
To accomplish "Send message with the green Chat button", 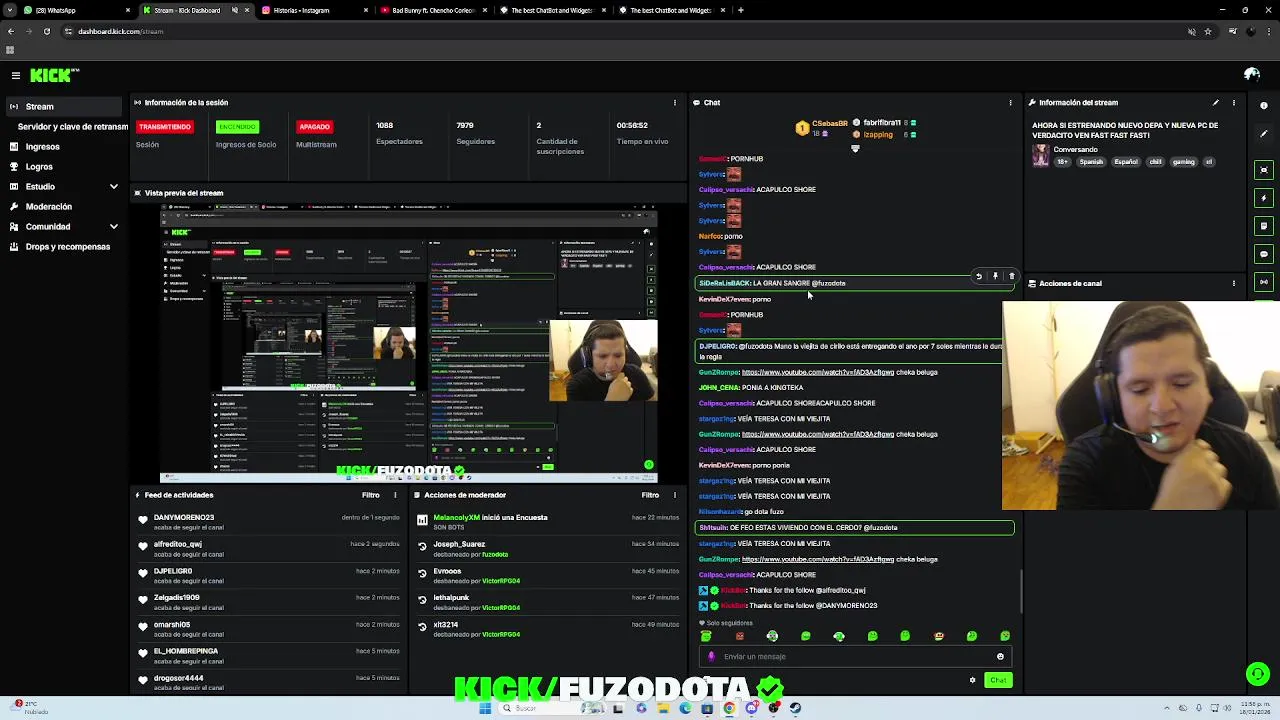I will tap(998, 680).
